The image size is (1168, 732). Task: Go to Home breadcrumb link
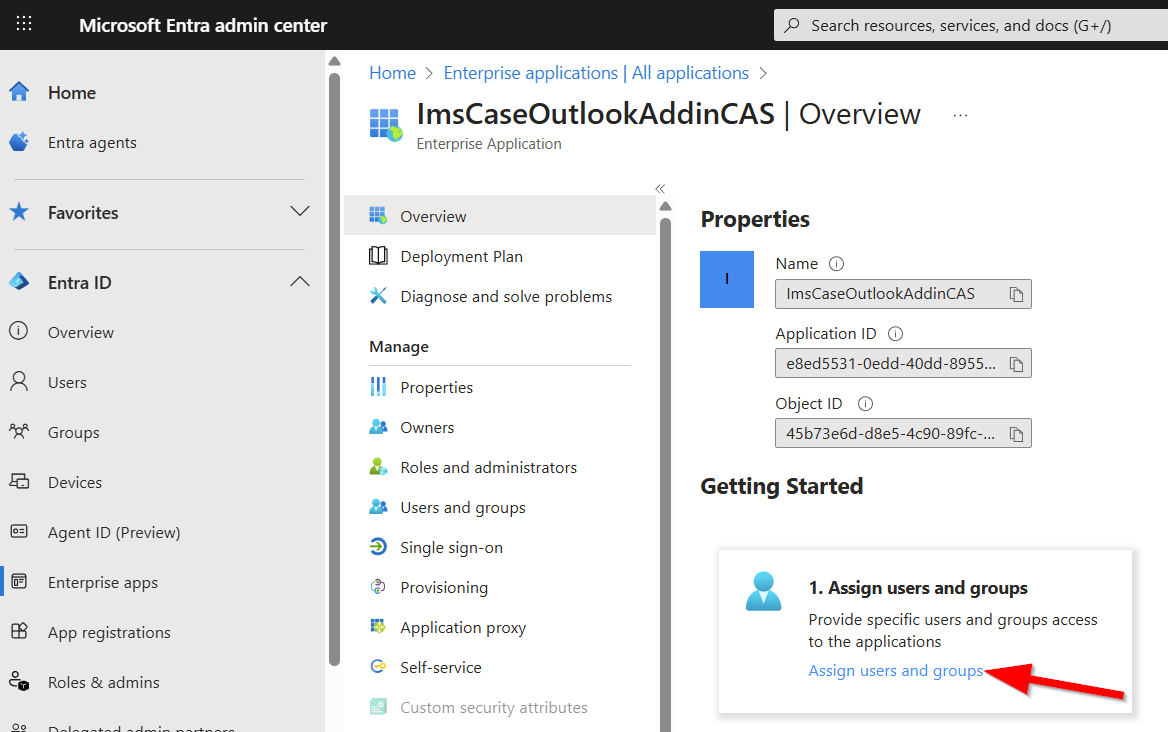[x=393, y=73]
